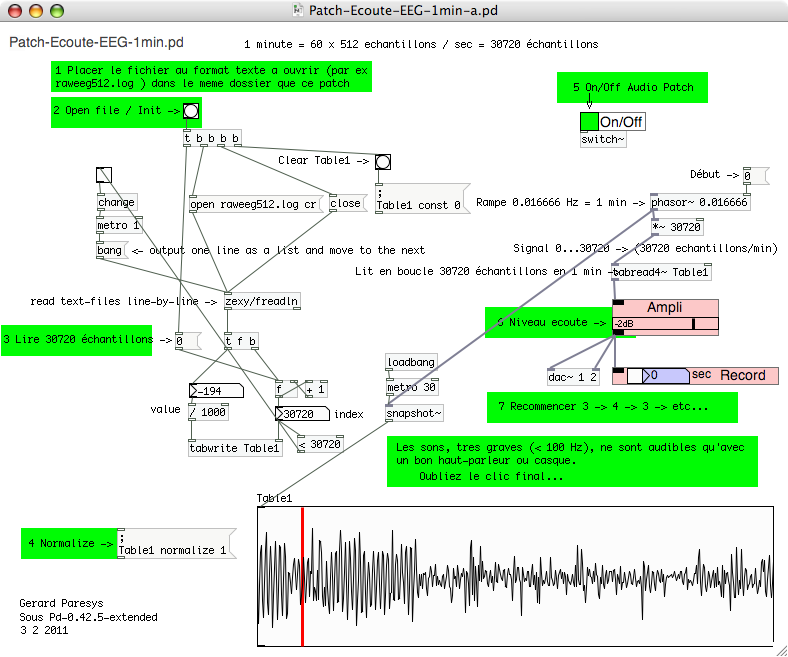
Task: Select the t f b trigger object
Action: click(x=241, y=341)
